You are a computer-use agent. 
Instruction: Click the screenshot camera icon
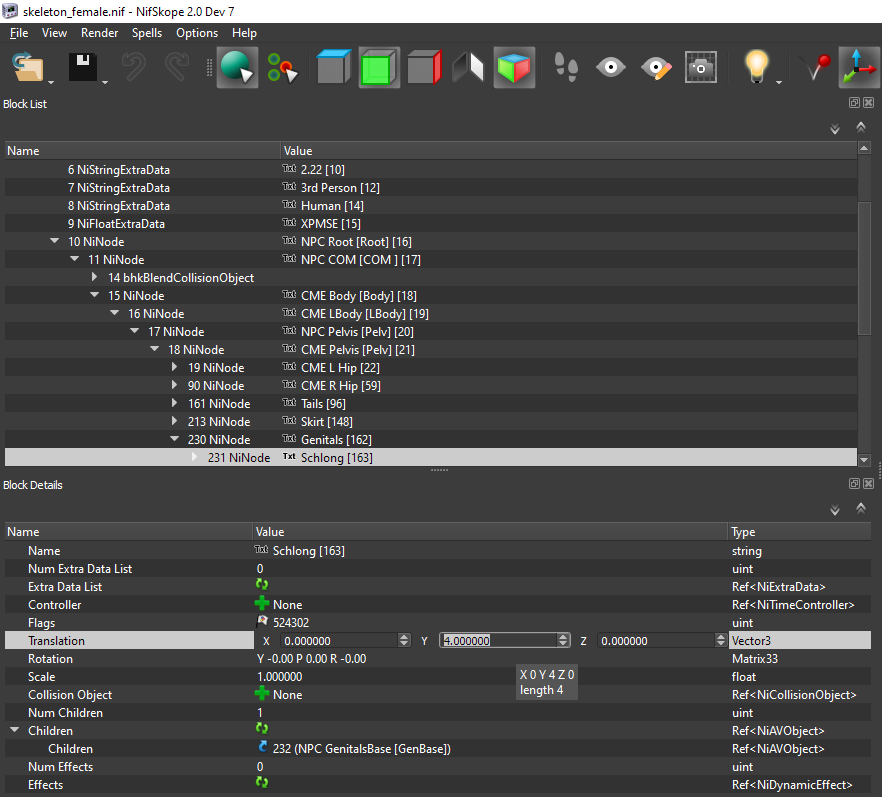tap(700, 67)
